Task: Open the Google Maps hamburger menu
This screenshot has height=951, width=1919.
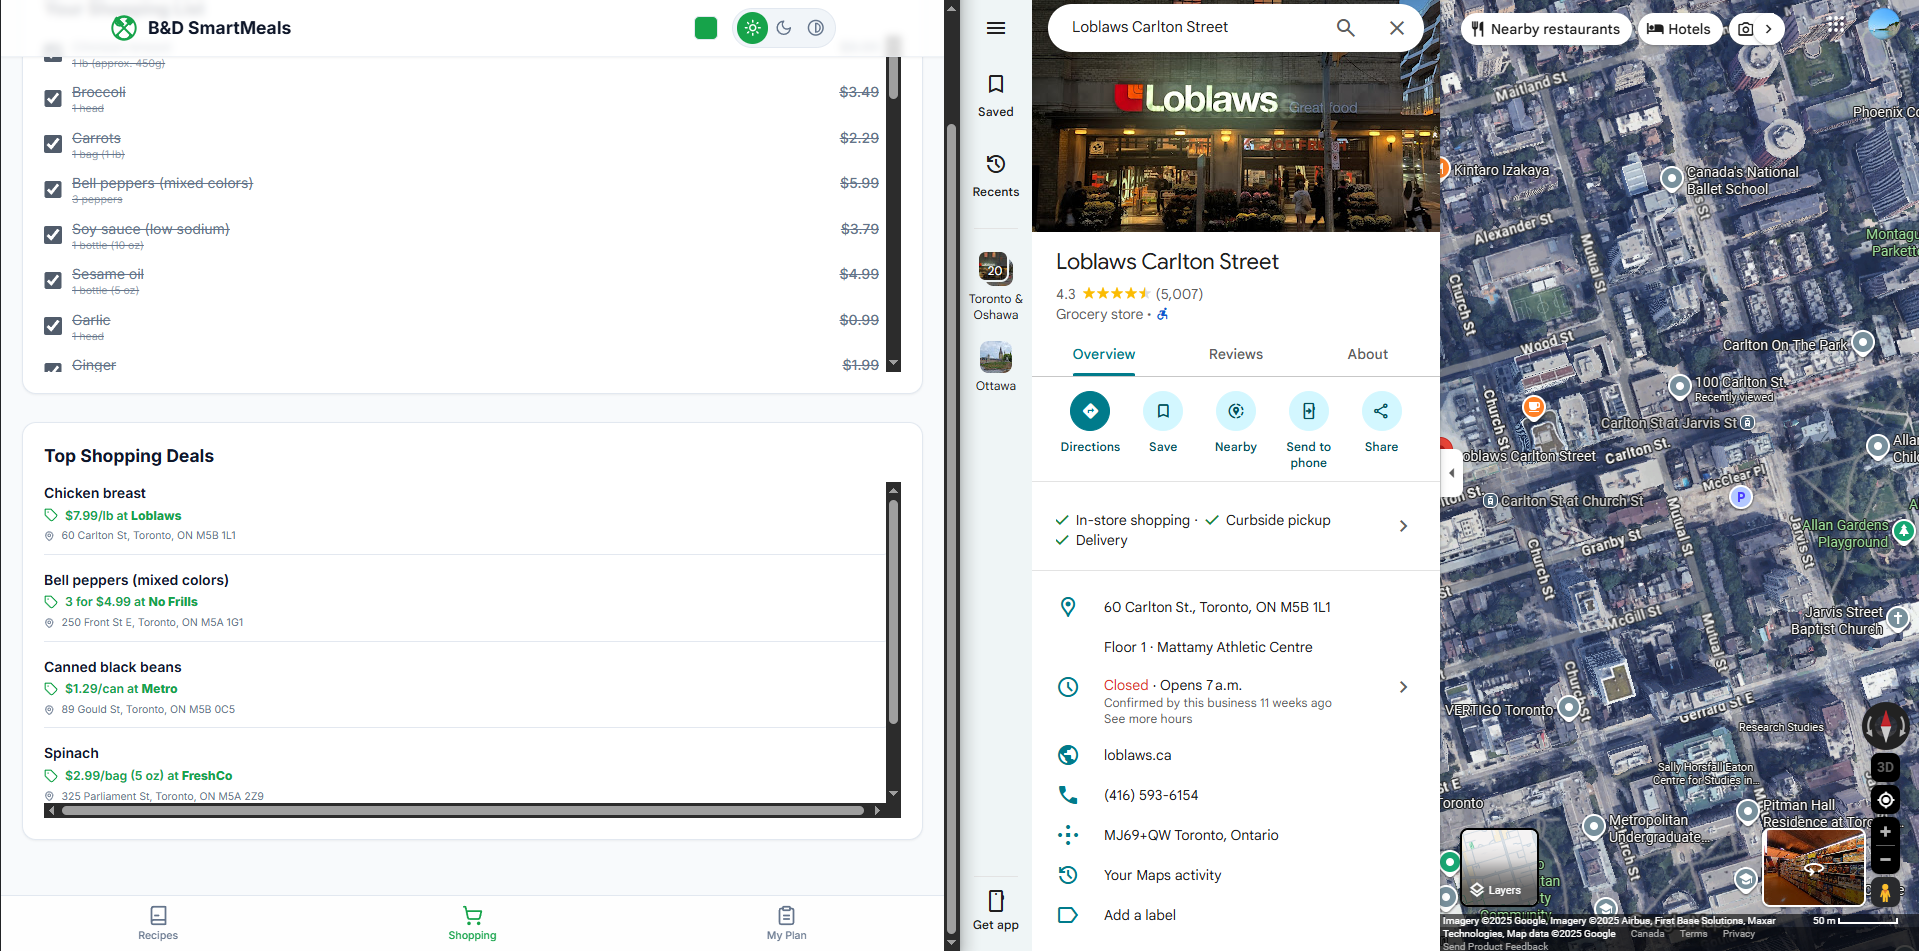Action: (996, 28)
